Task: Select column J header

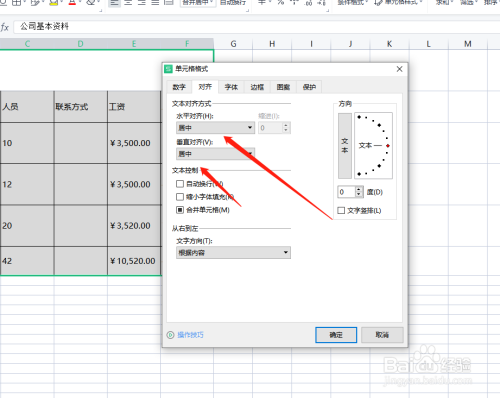Action: coord(350,44)
